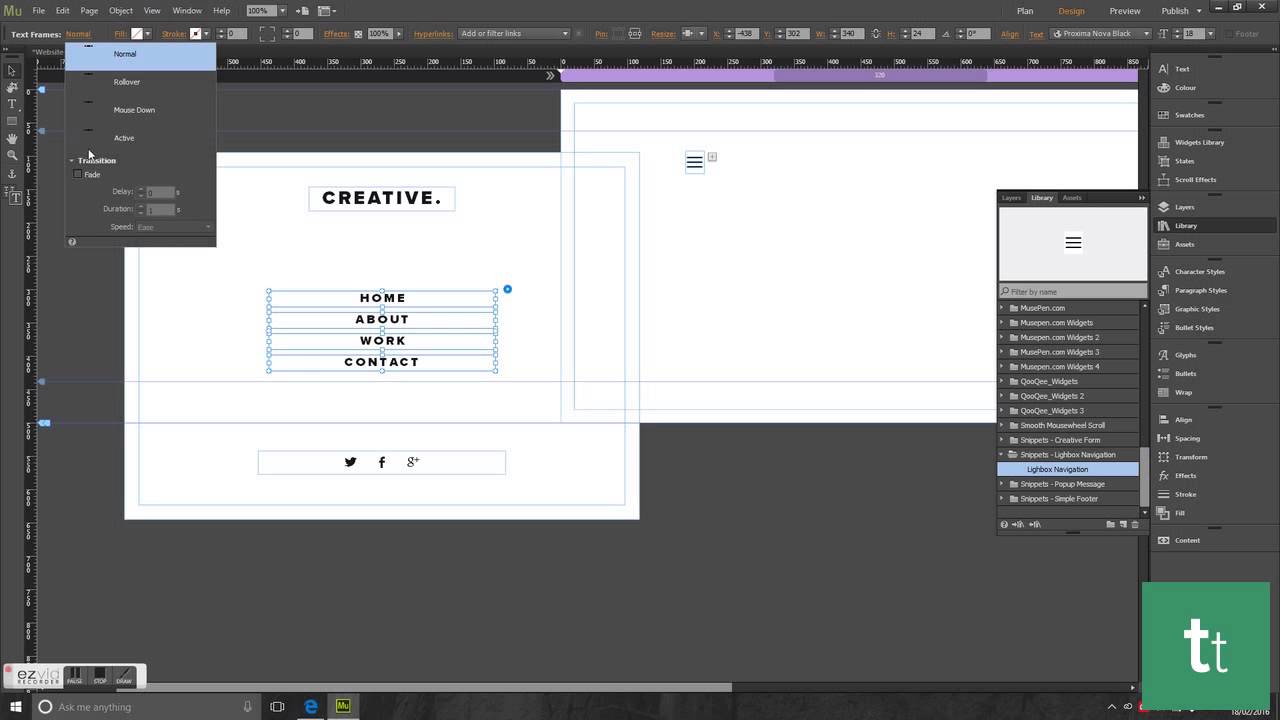The width and height of the screenshot is (1280, 720).
Task: Switch to the Assets tab
Action: tap(1072, 198)
